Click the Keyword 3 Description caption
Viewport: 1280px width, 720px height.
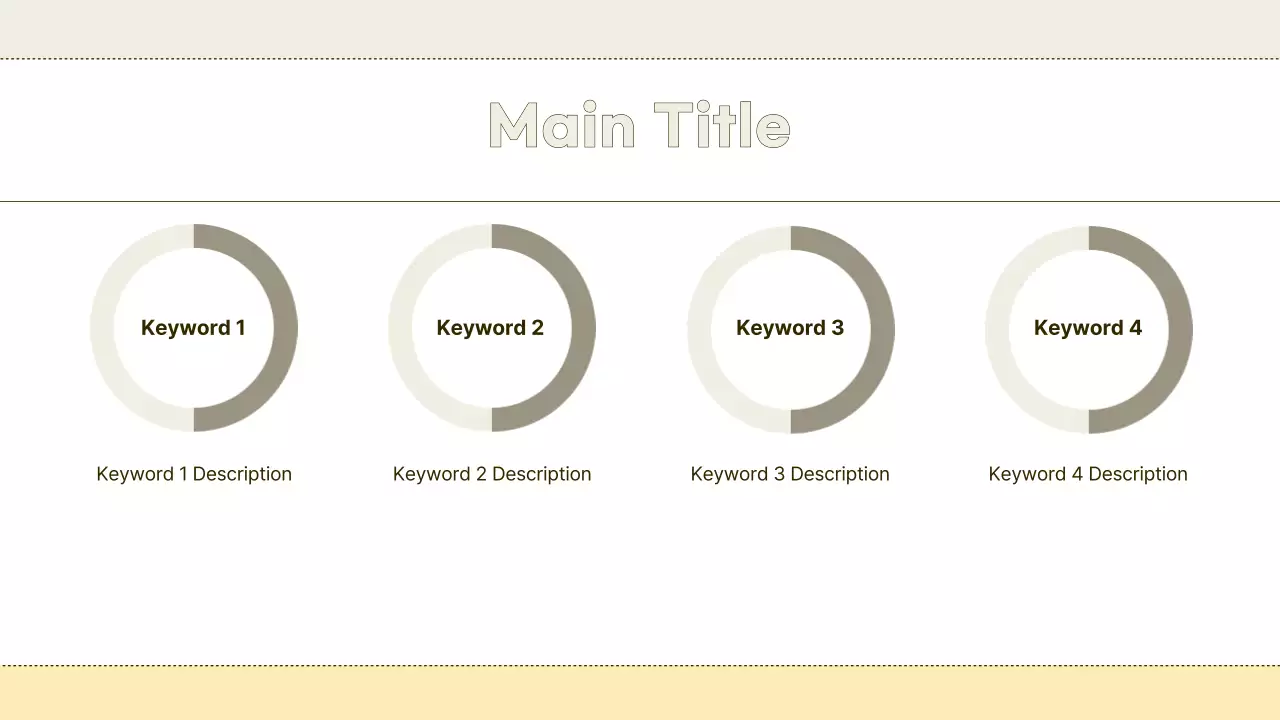[x=790, y=474]
